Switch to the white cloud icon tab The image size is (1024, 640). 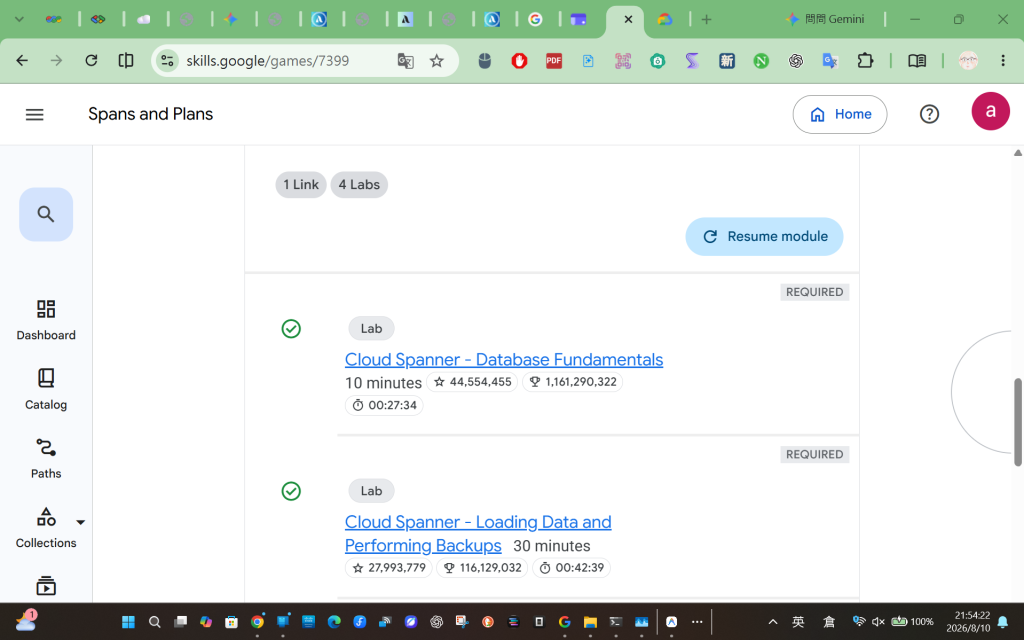144,20
